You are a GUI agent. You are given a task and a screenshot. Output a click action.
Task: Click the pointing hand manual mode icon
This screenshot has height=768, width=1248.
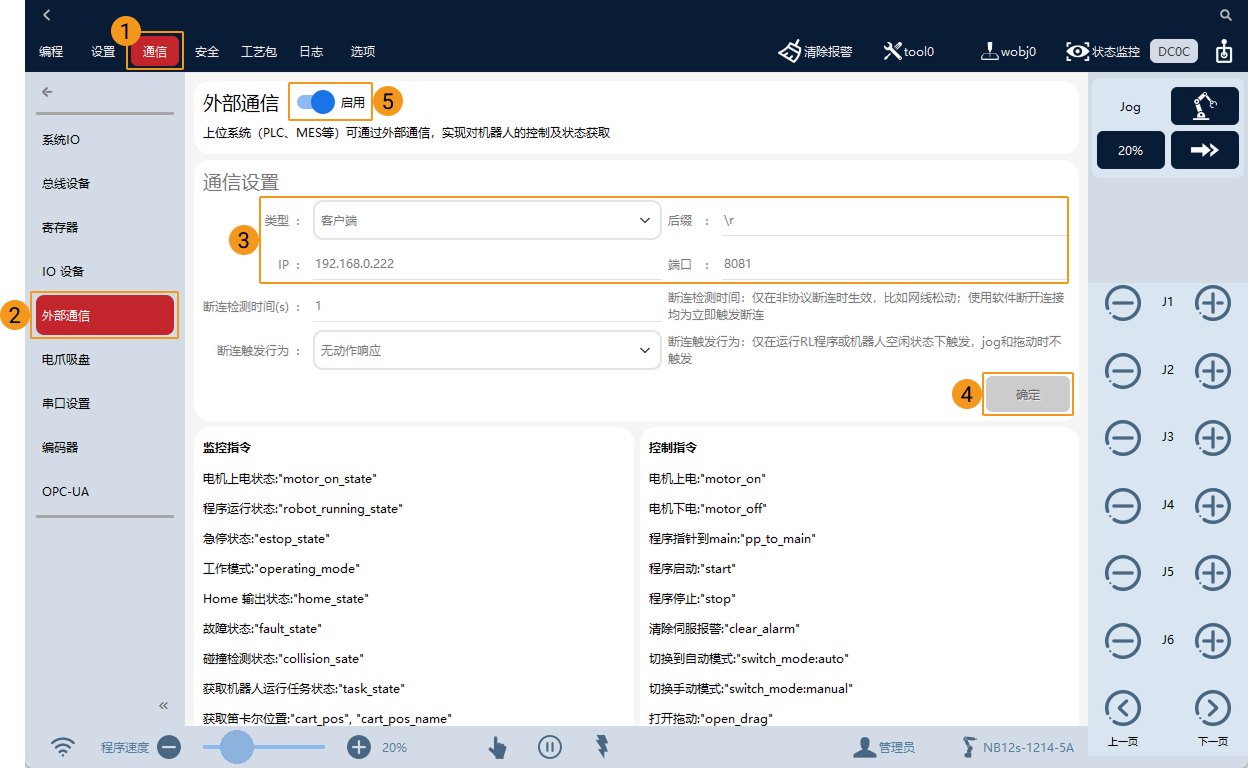tap(497, 747)
